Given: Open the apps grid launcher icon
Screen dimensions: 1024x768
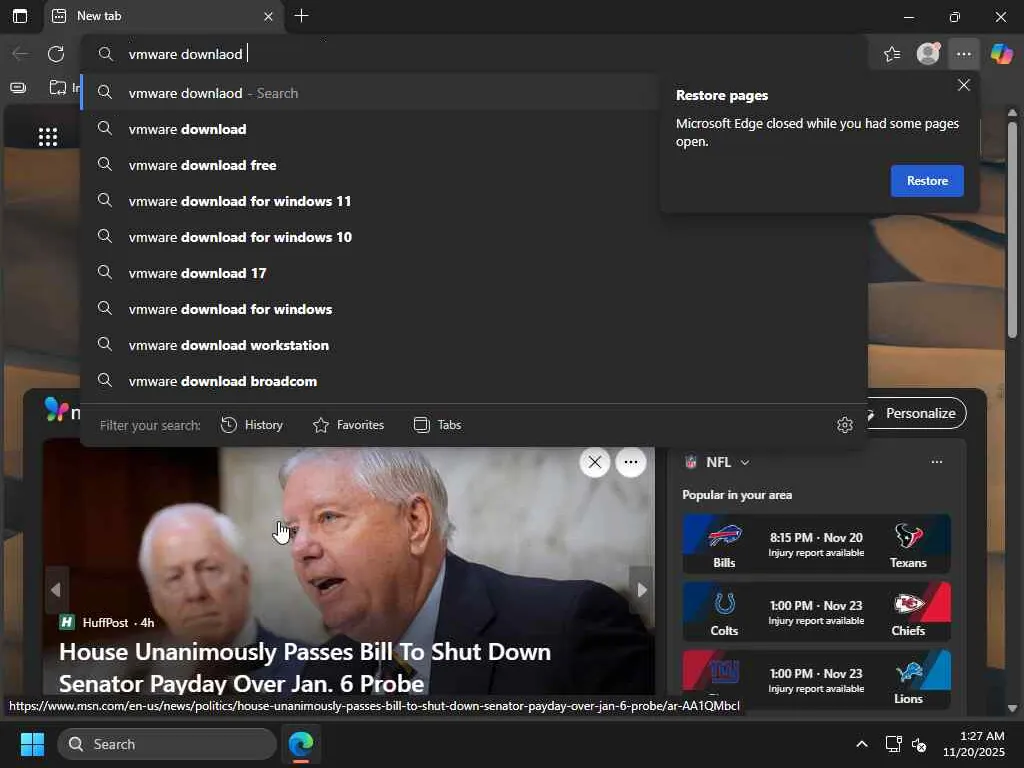Looking at the screenshot, I should (x=48, y=136).
